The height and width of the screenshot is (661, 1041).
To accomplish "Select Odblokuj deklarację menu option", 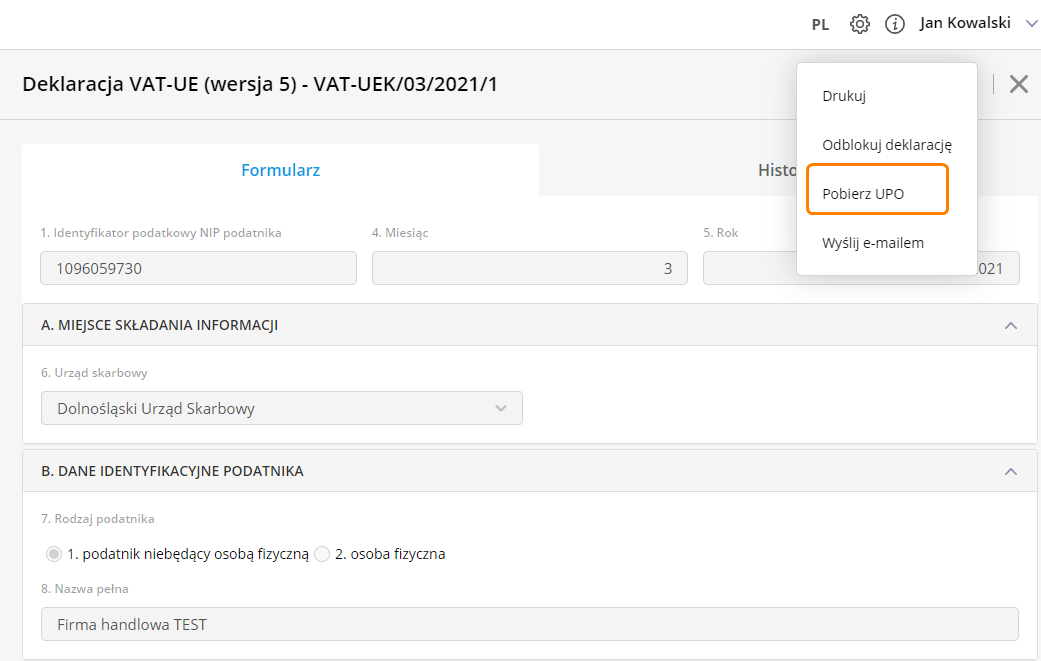I will (x=886, y=144).
